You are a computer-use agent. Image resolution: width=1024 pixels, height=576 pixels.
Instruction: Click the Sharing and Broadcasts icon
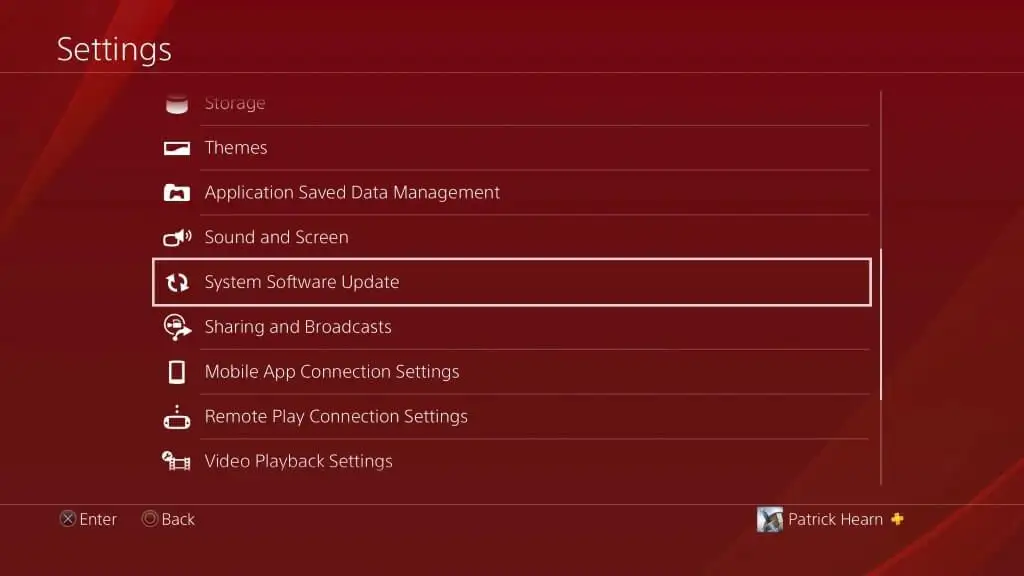[177, 327]
